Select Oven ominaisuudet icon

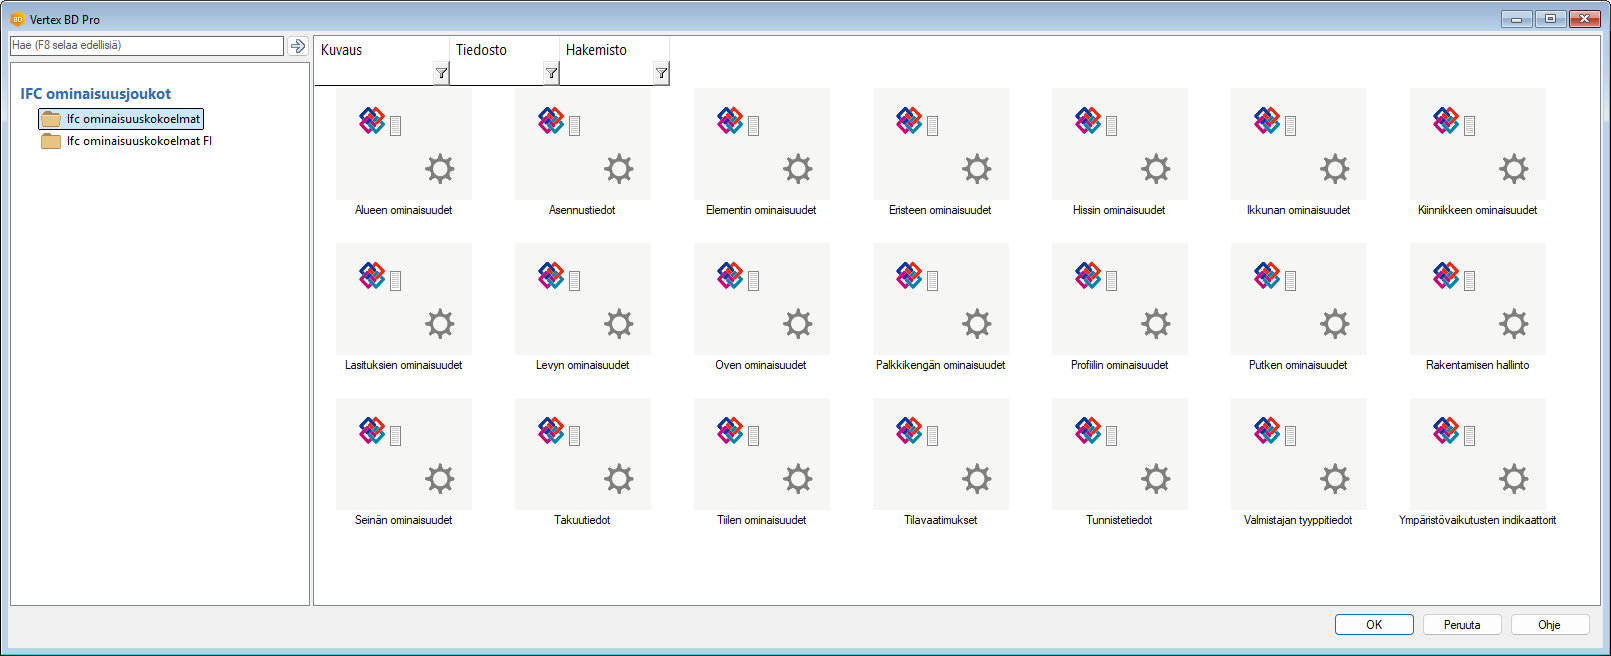[762, 299]
